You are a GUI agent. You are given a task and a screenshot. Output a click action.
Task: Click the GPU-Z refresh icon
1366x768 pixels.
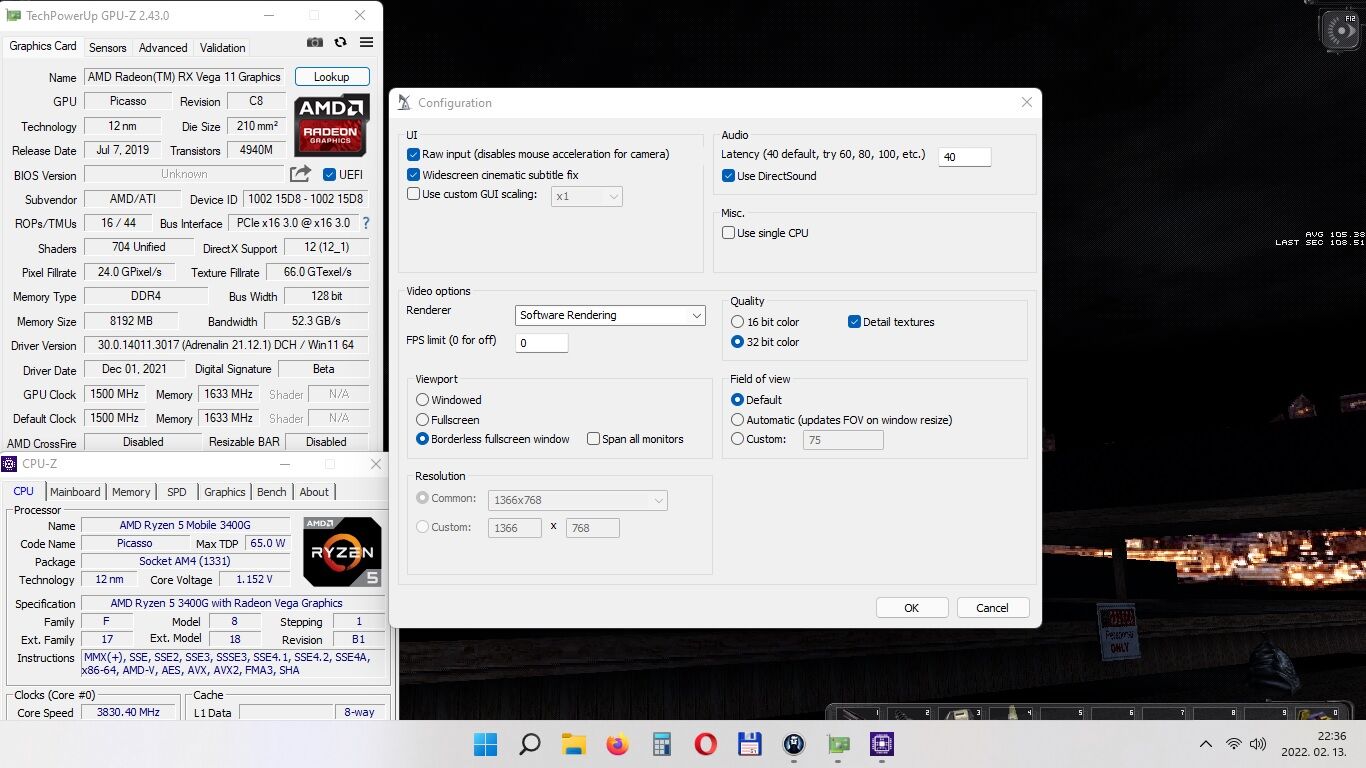click(341, 42)
